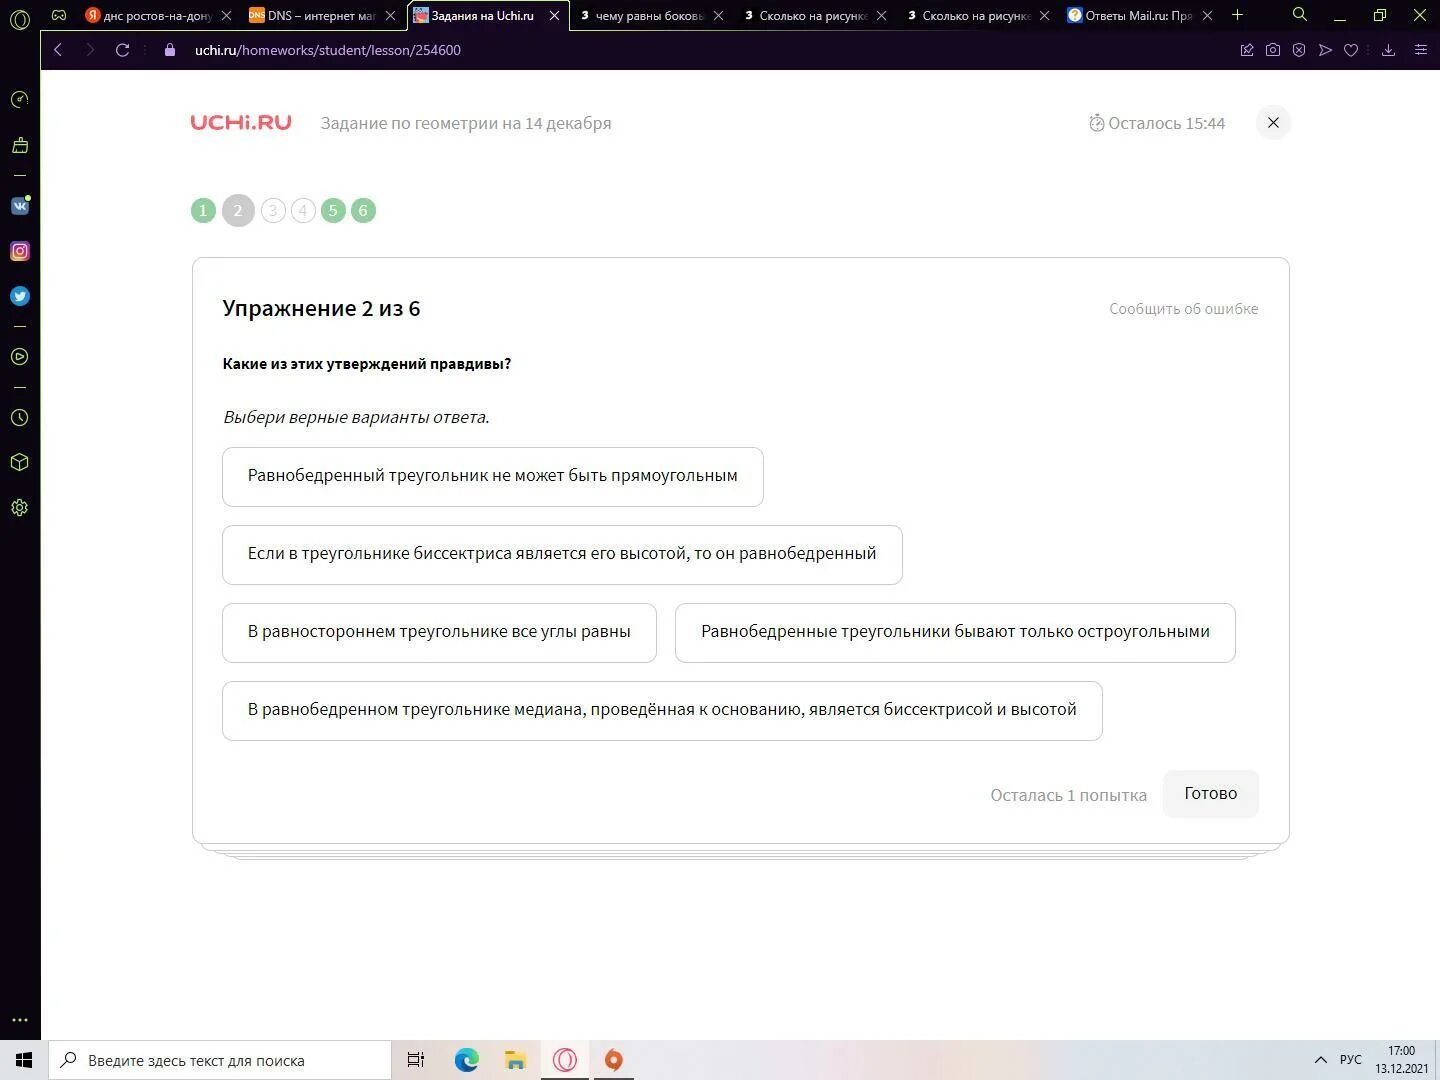Add page to bookmarks heart icon
The width and height of the screenshot is (1440, 1080).
click(x=1351, y=50)
